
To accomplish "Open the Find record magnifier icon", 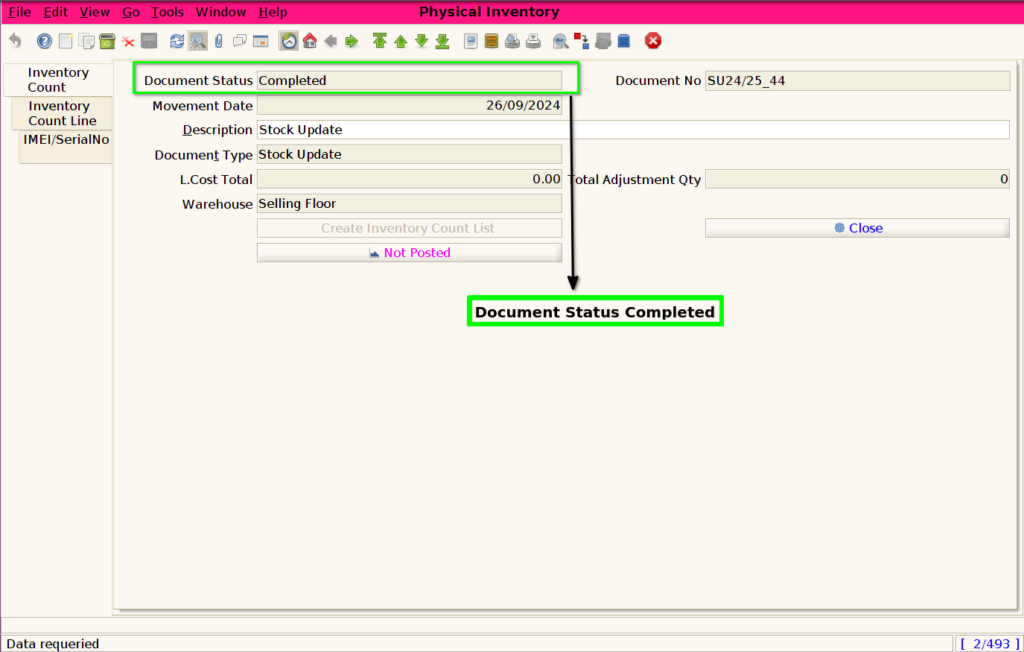I will click(x=197, y=41).
